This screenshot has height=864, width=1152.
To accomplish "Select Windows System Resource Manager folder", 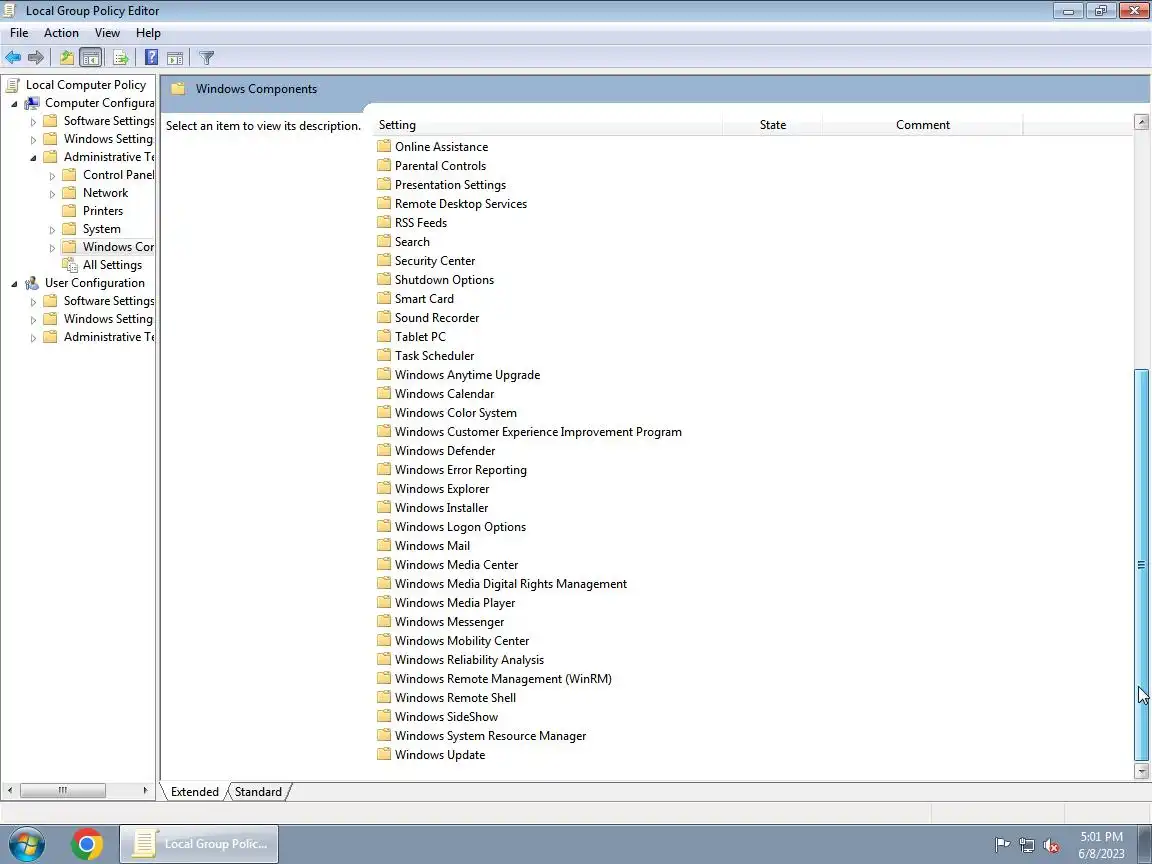I will [490, 735].
